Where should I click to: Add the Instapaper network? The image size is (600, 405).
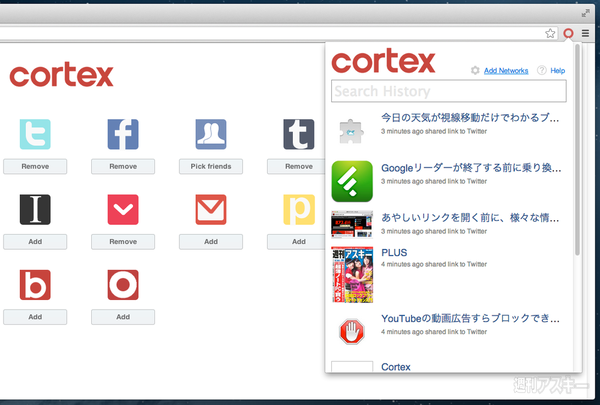(x=35, y=242)
